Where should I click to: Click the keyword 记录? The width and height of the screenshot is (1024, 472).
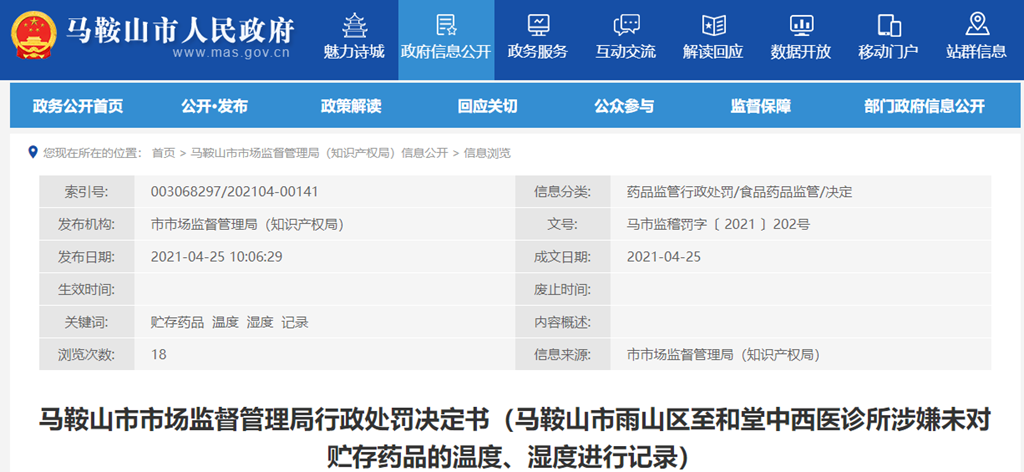click(x=295, y=322)
